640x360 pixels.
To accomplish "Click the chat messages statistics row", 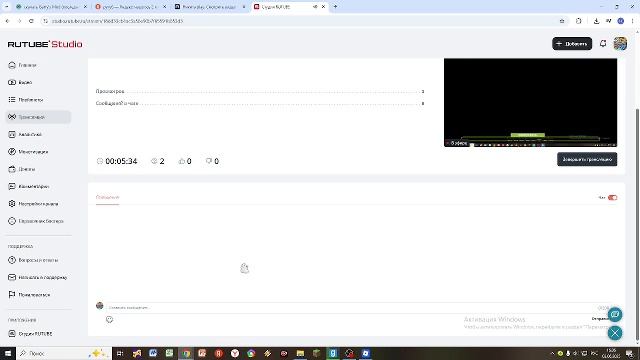I will (x=260, y=104).
